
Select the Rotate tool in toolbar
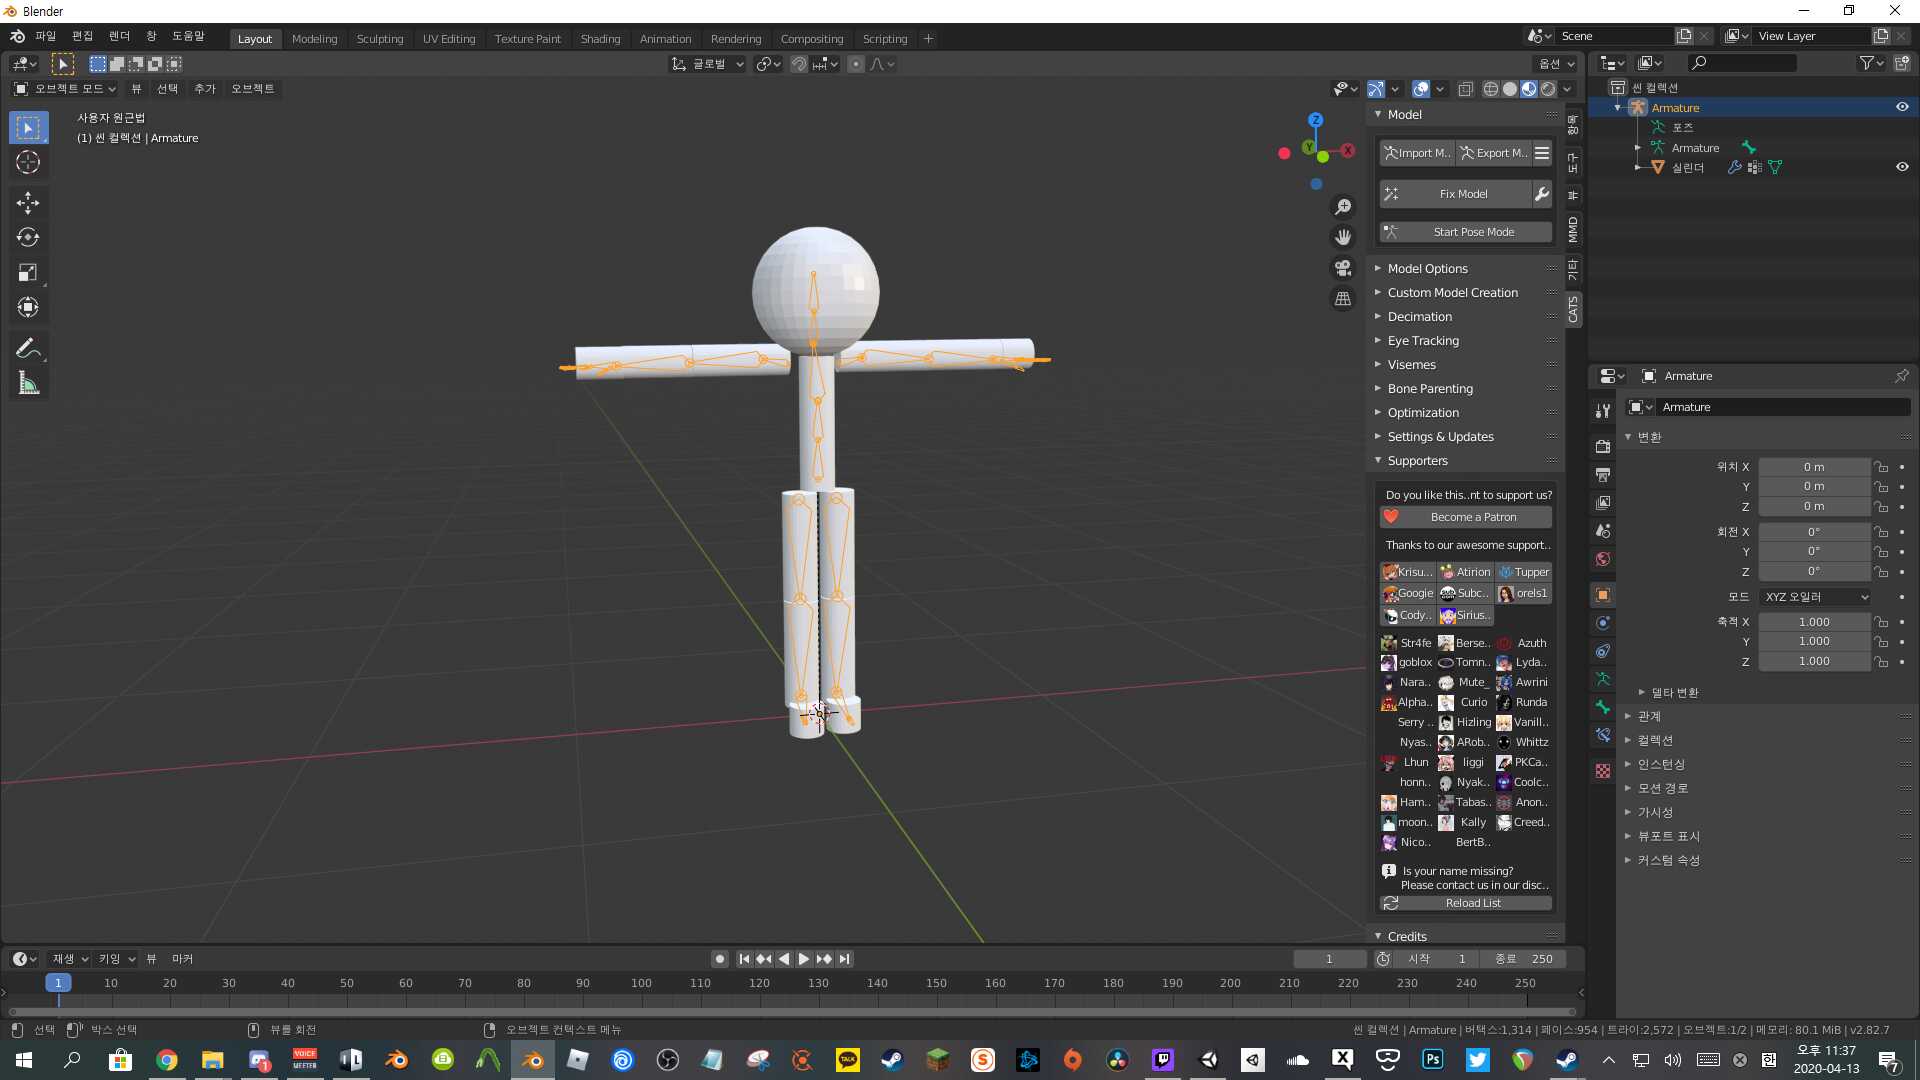(28, 238)
